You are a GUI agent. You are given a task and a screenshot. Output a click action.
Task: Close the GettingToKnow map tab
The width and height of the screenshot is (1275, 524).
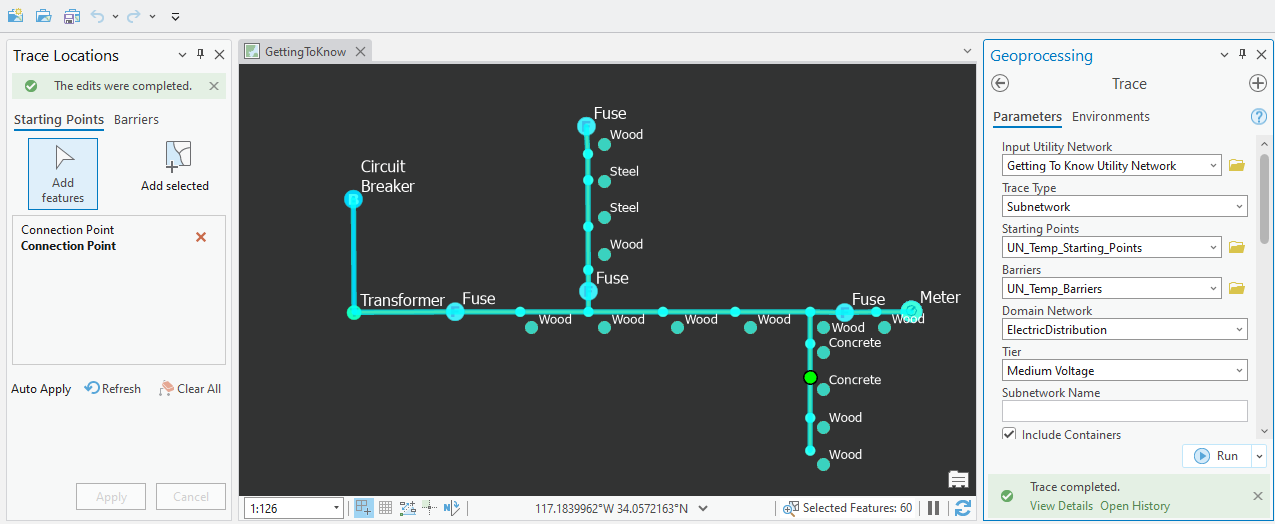pyautogui.click(x=361, y=51)
